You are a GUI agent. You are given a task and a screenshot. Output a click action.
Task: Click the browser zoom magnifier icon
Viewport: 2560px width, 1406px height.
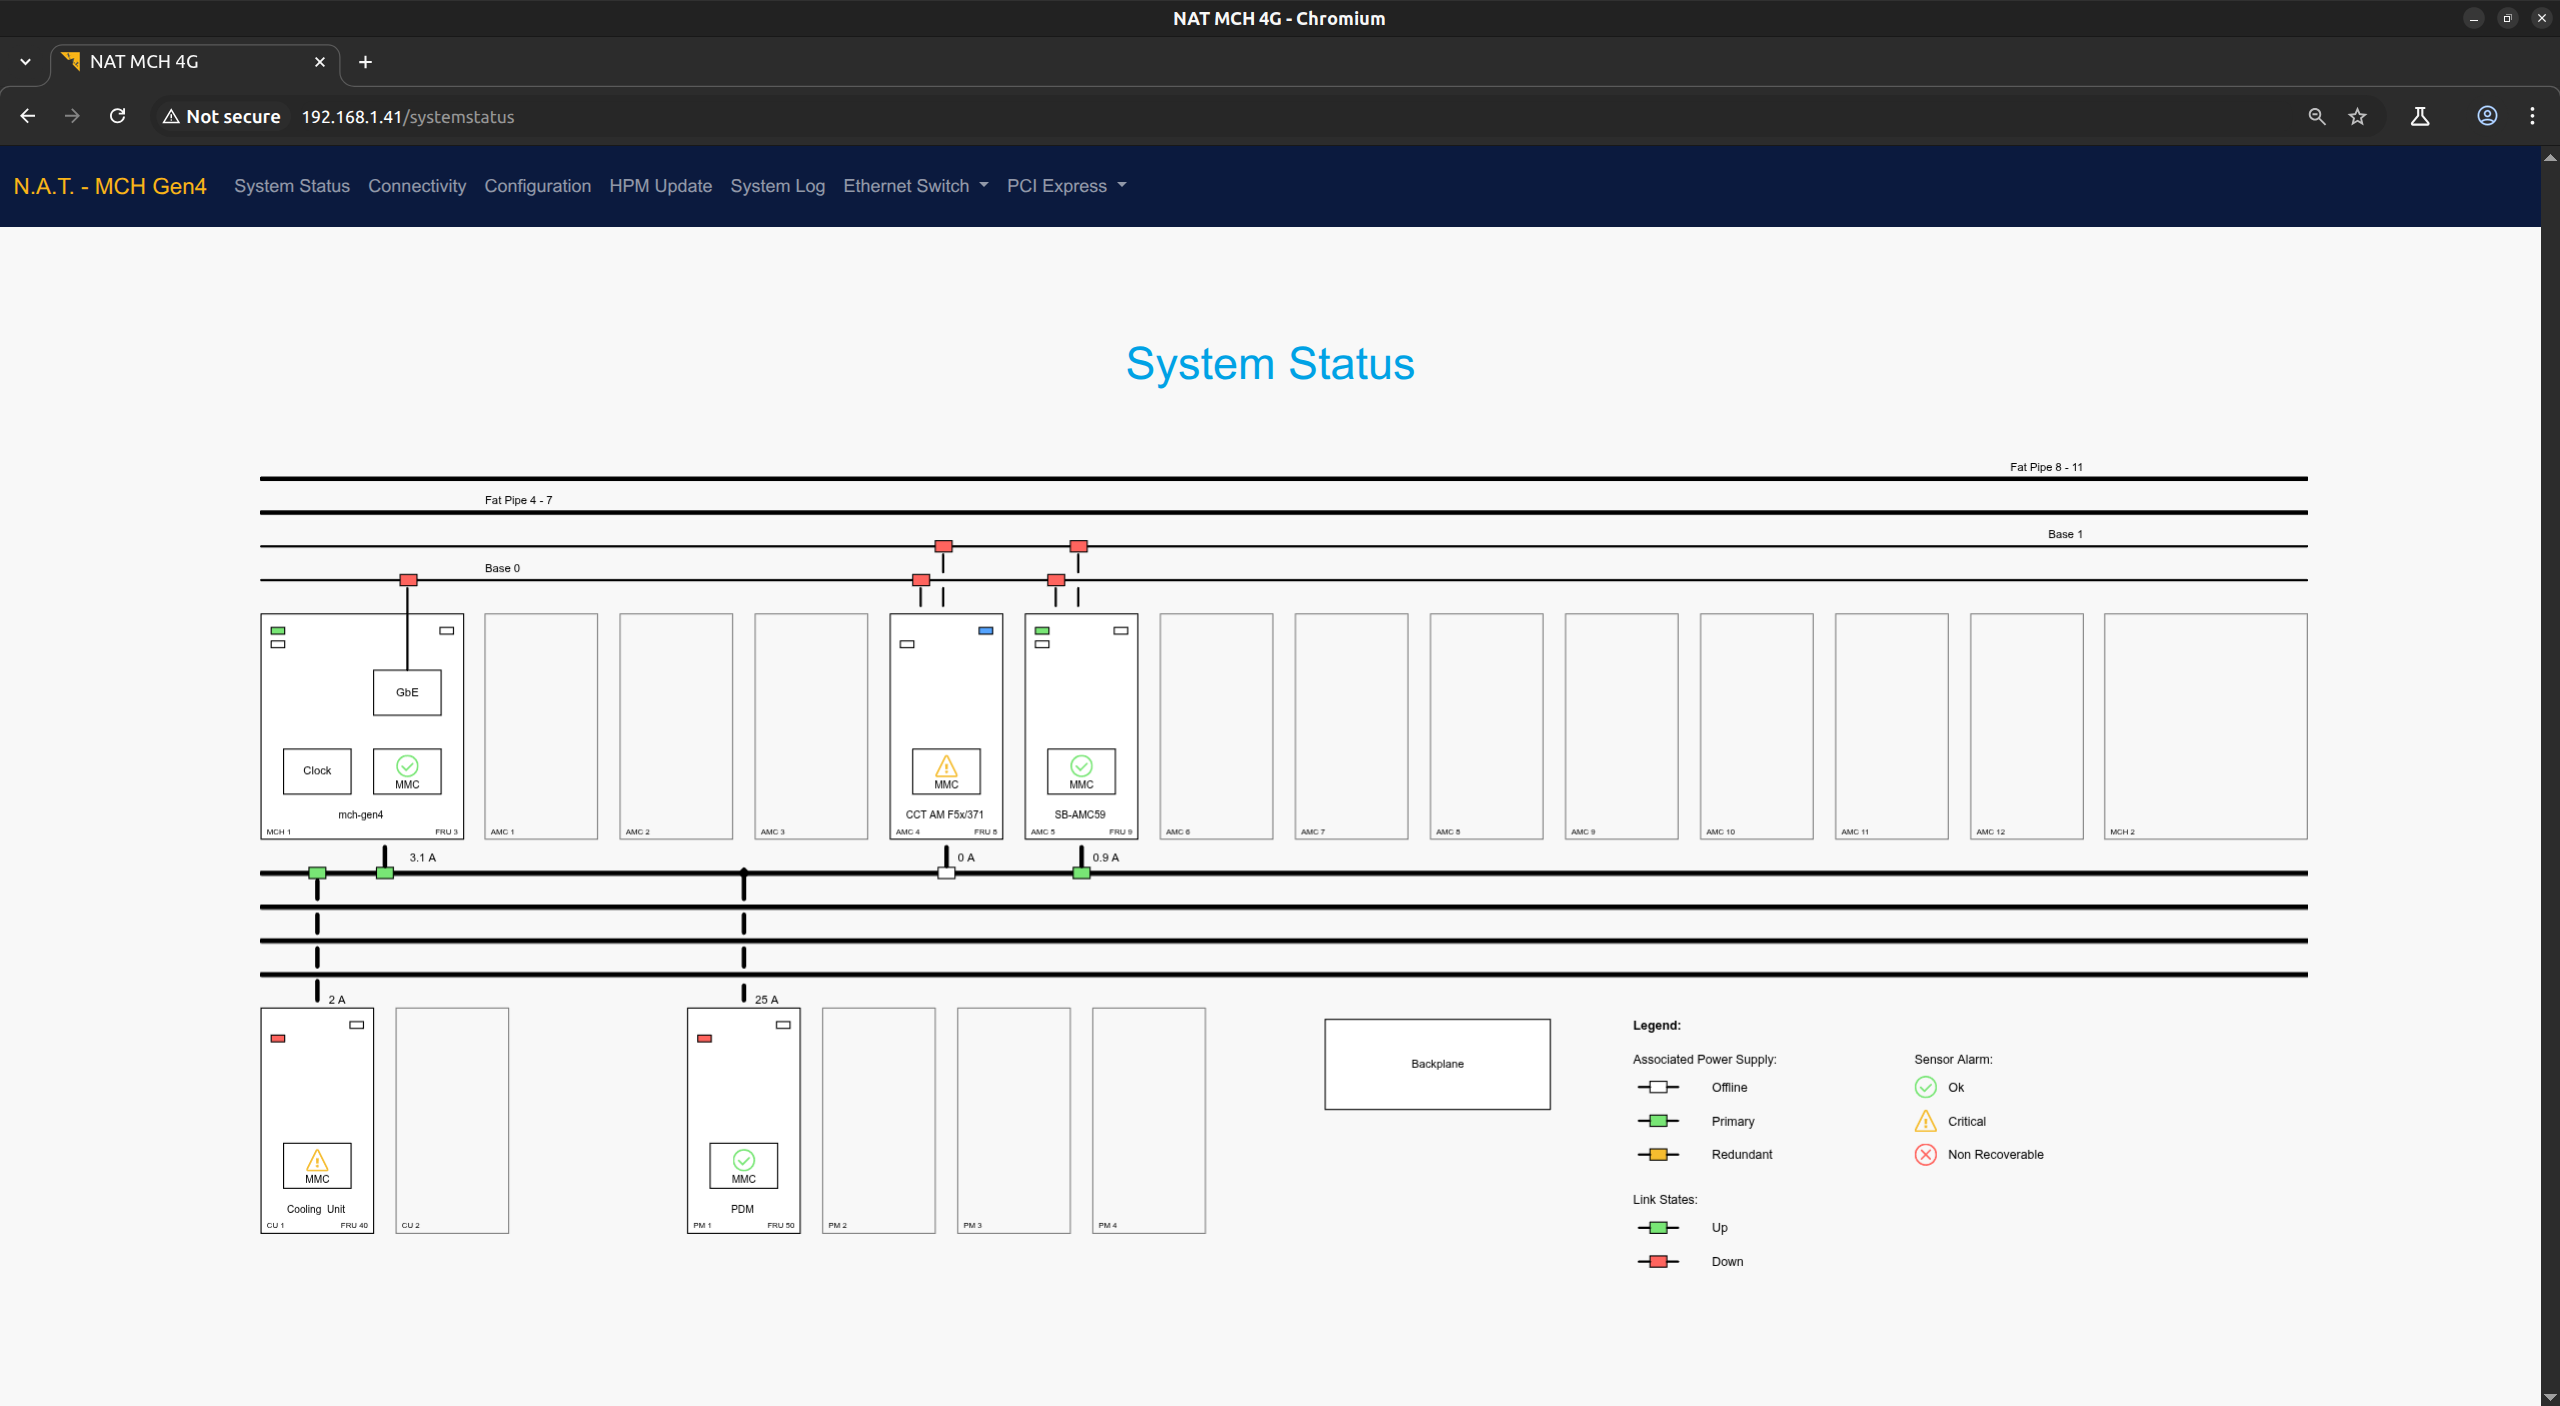click(2316, 117)
